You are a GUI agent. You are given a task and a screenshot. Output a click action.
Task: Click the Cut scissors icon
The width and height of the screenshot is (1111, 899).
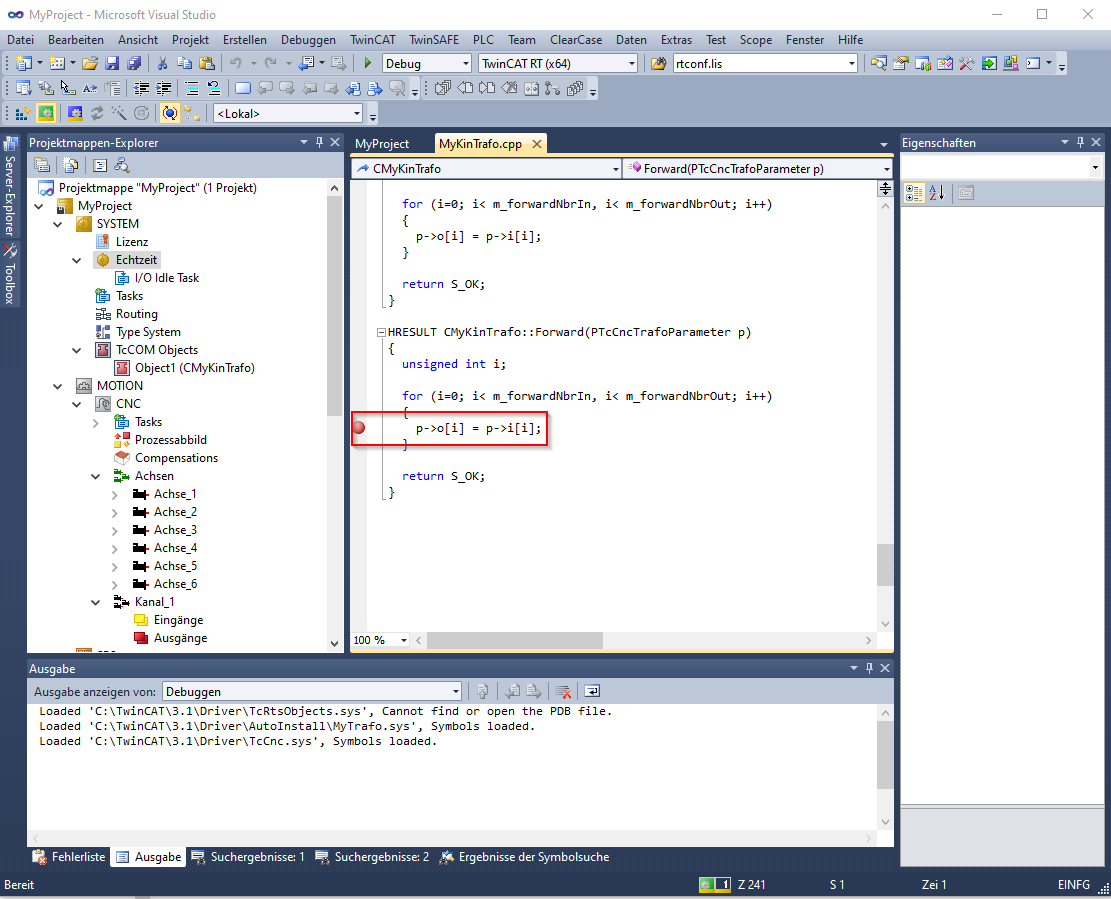(163, 64)
